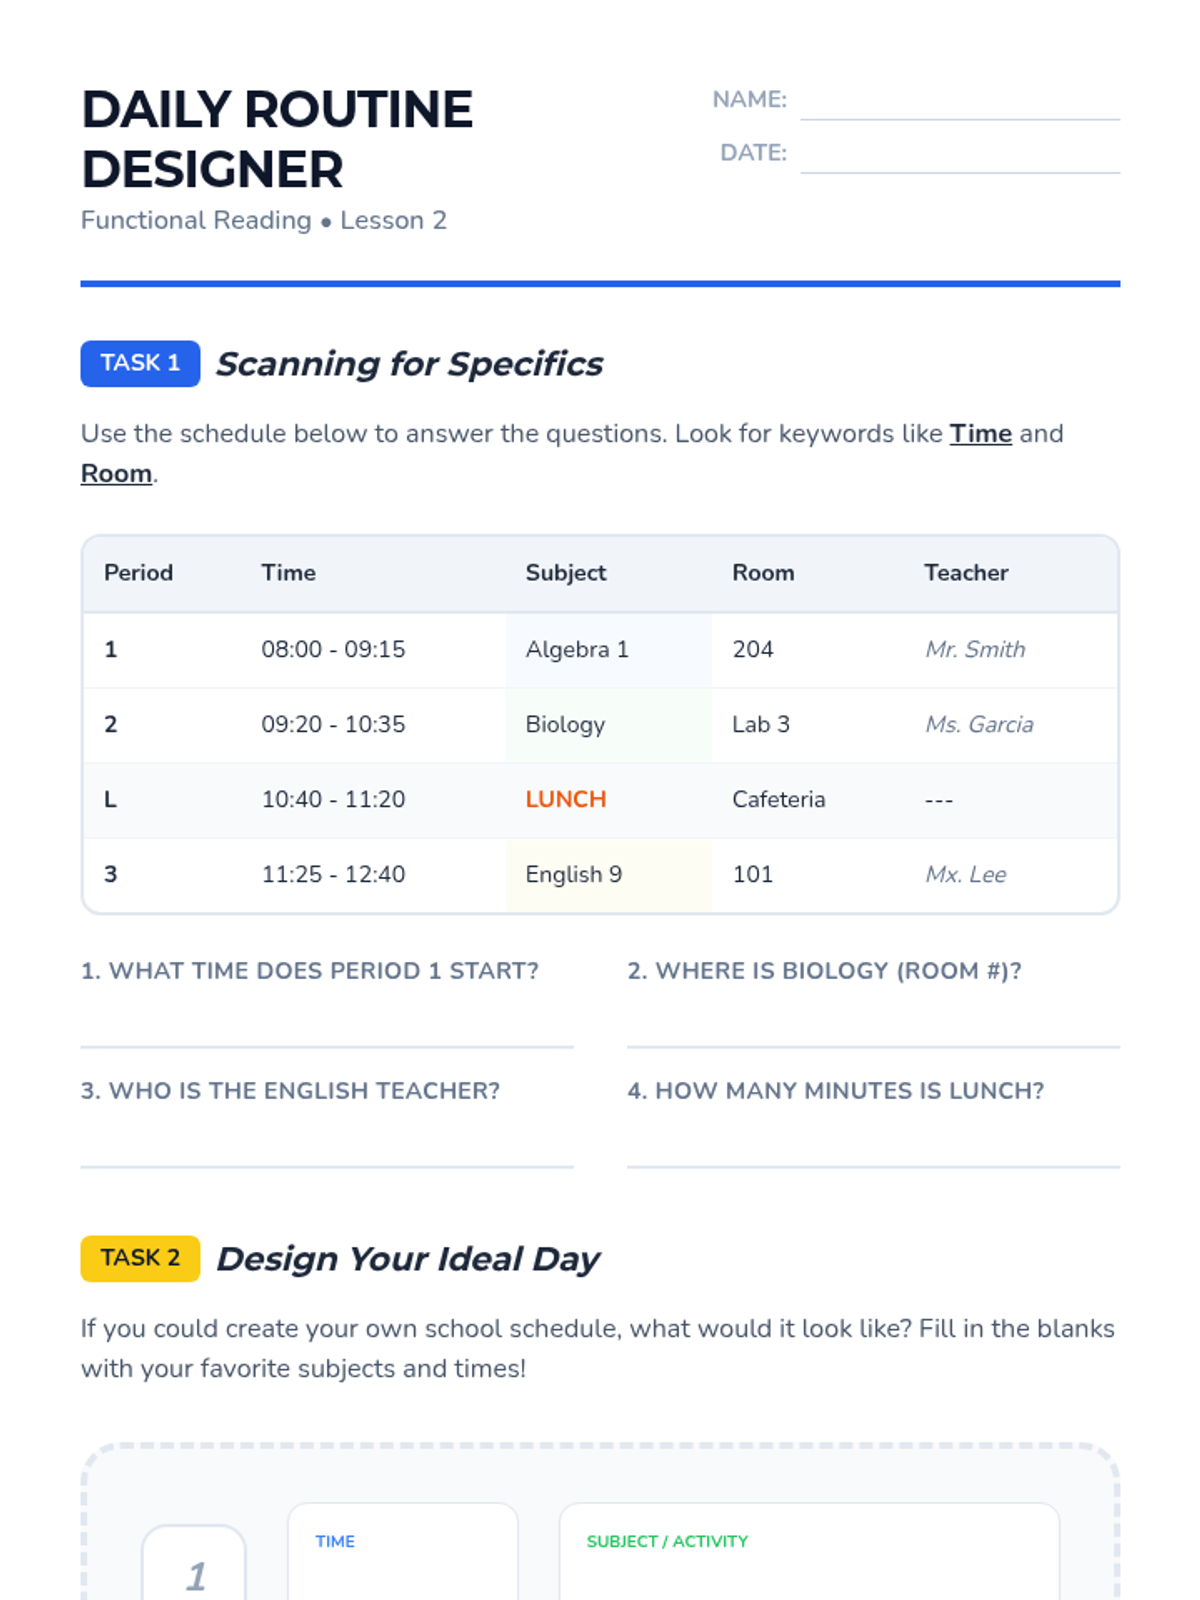The height and width of the screenshot is (1600, 1200).
Task: Click the blue TASK 1 badge
Action: coord(140,363)
